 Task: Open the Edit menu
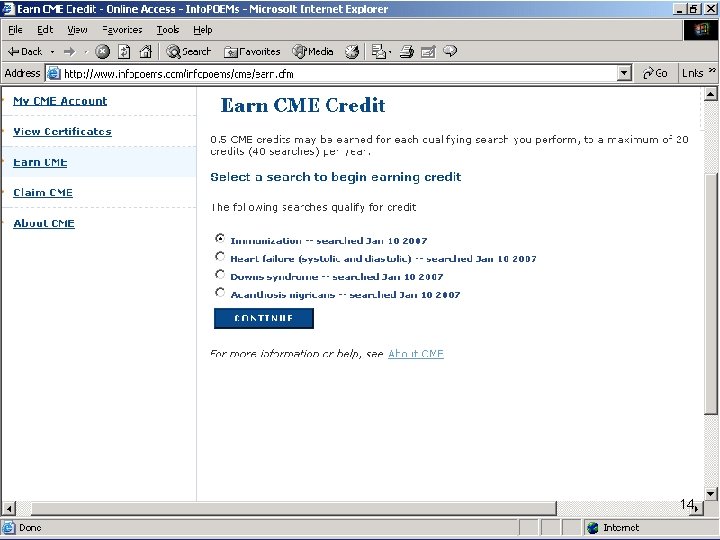tap(45, 30)
